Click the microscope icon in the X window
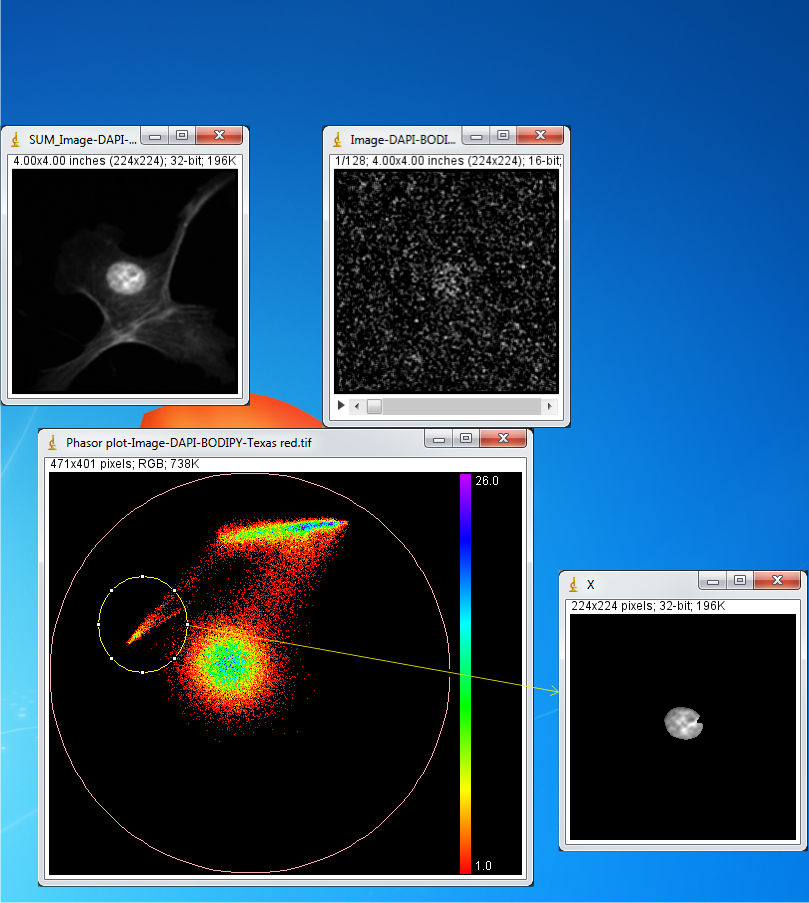The image size is (809, 903). (x=573, y=584)
